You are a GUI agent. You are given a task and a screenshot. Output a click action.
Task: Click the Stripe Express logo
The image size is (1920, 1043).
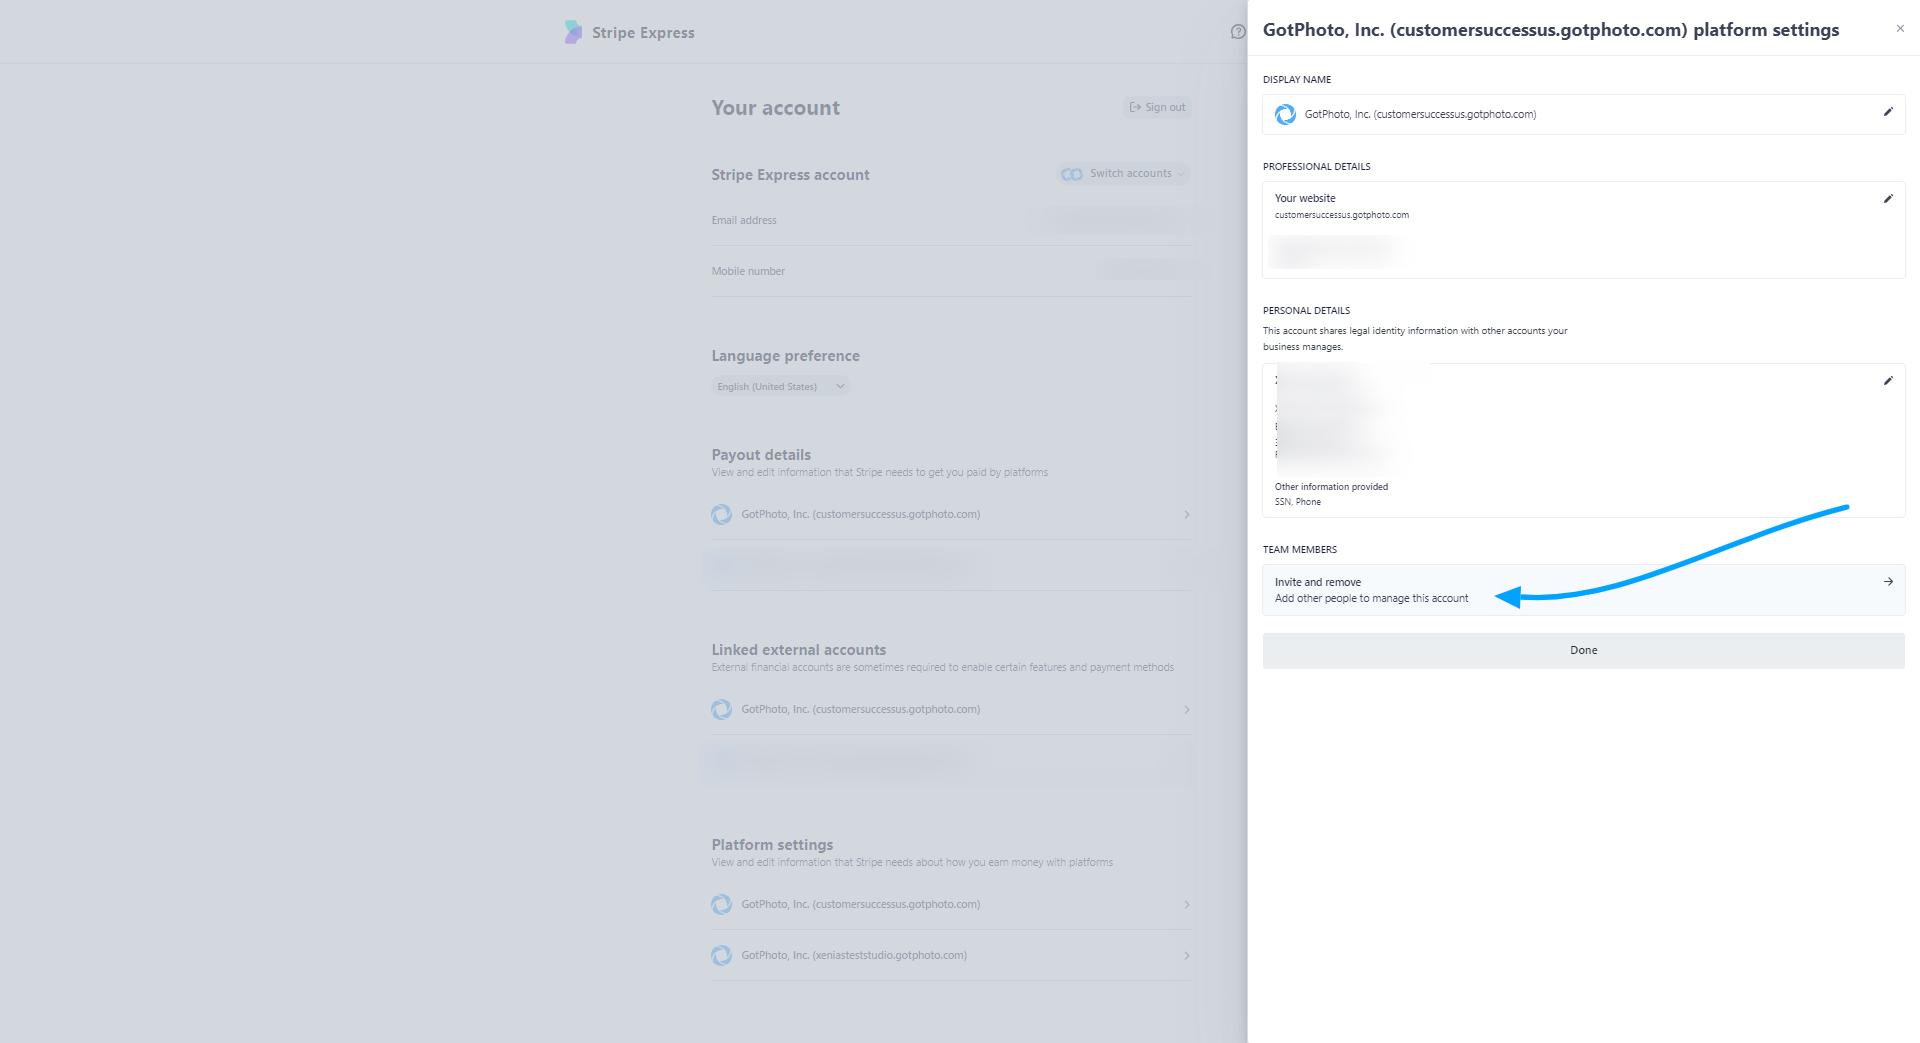tap(629, 32)
